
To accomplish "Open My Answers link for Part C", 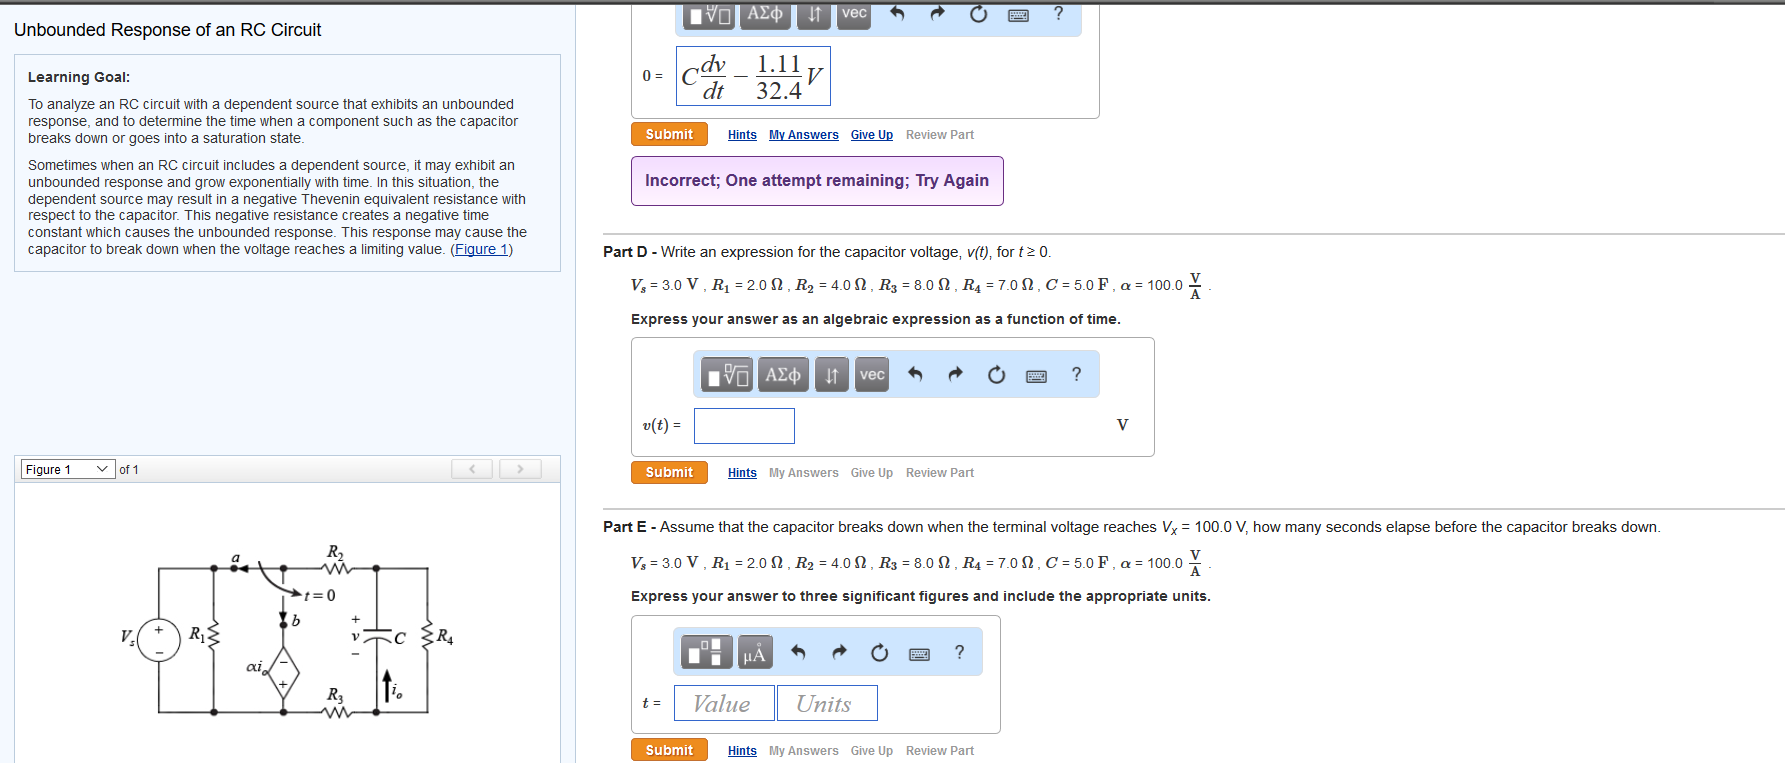I will (804, 135).
